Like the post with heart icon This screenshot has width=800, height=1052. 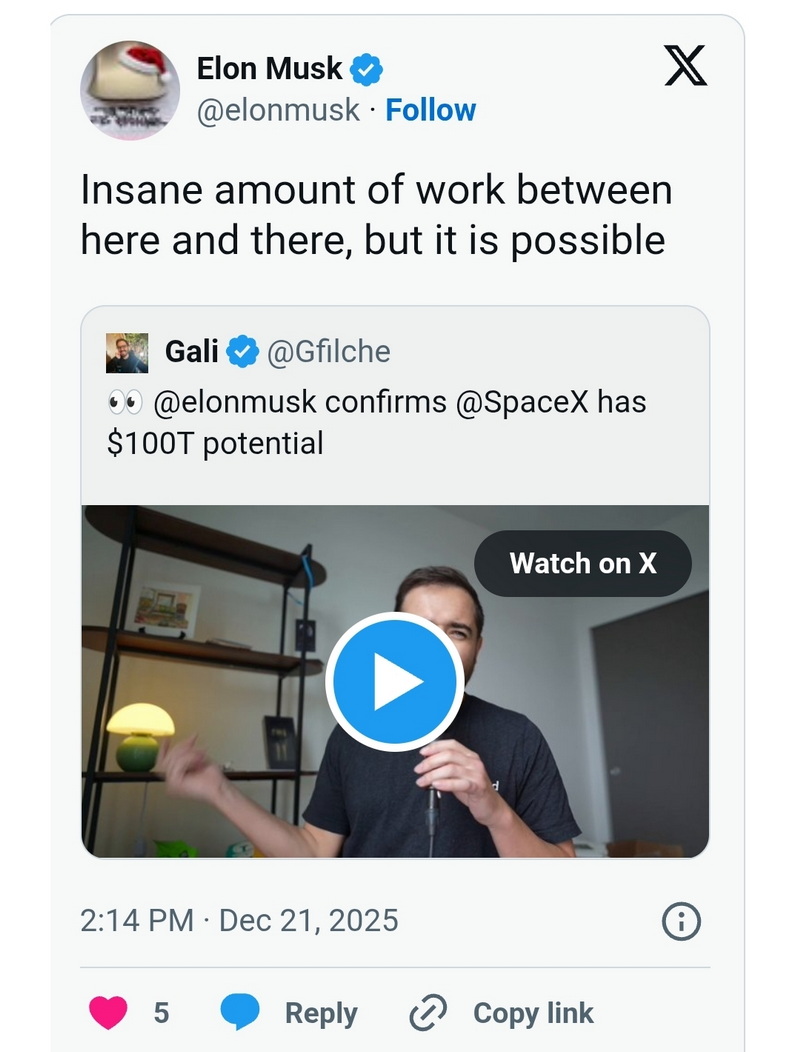(108, 1013)
